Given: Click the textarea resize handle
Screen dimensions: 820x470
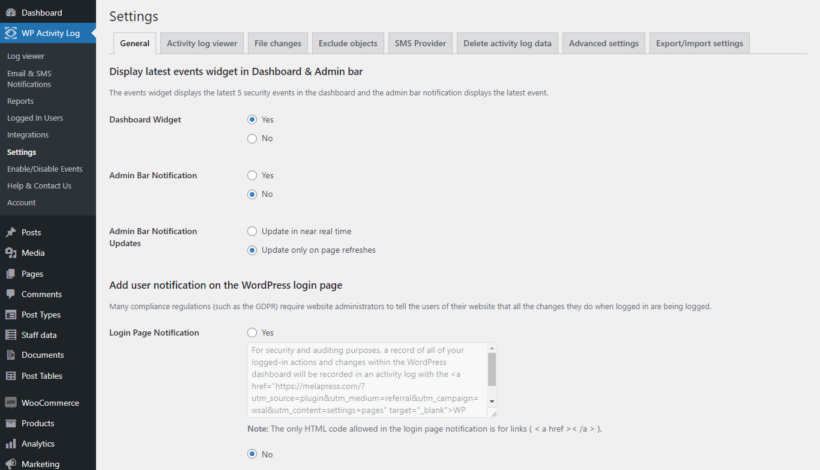Looking at the screenshot, I should click(493, 413).
